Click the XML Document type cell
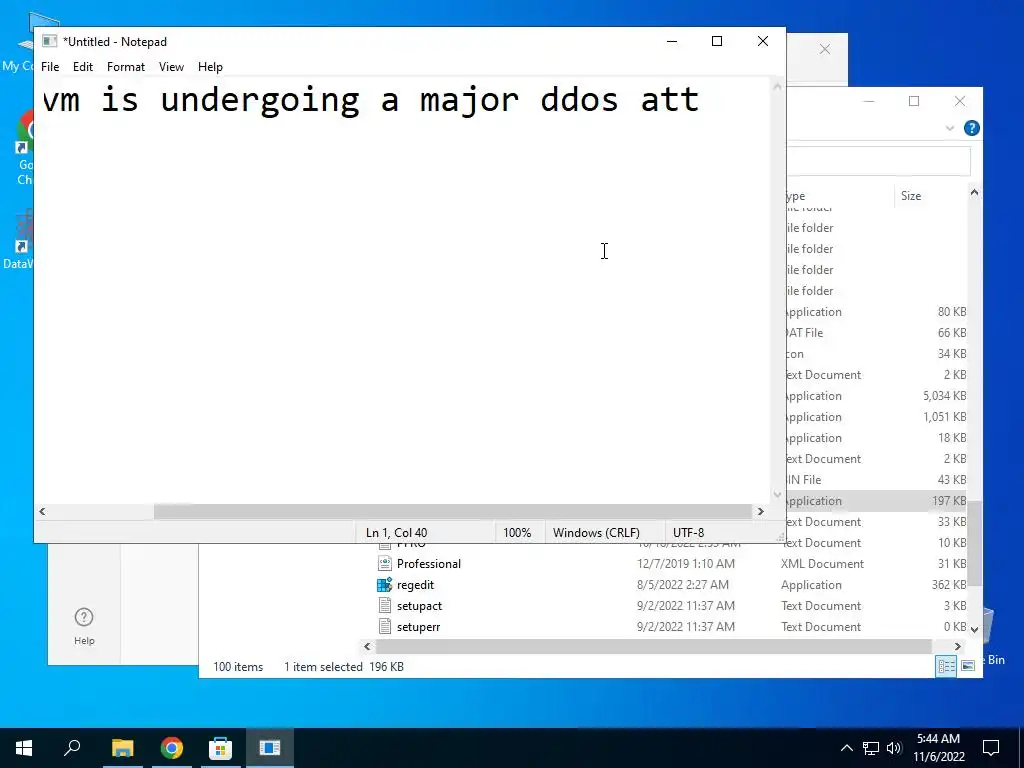Screen dimensions: 1024x768 [x=822, y=564]
